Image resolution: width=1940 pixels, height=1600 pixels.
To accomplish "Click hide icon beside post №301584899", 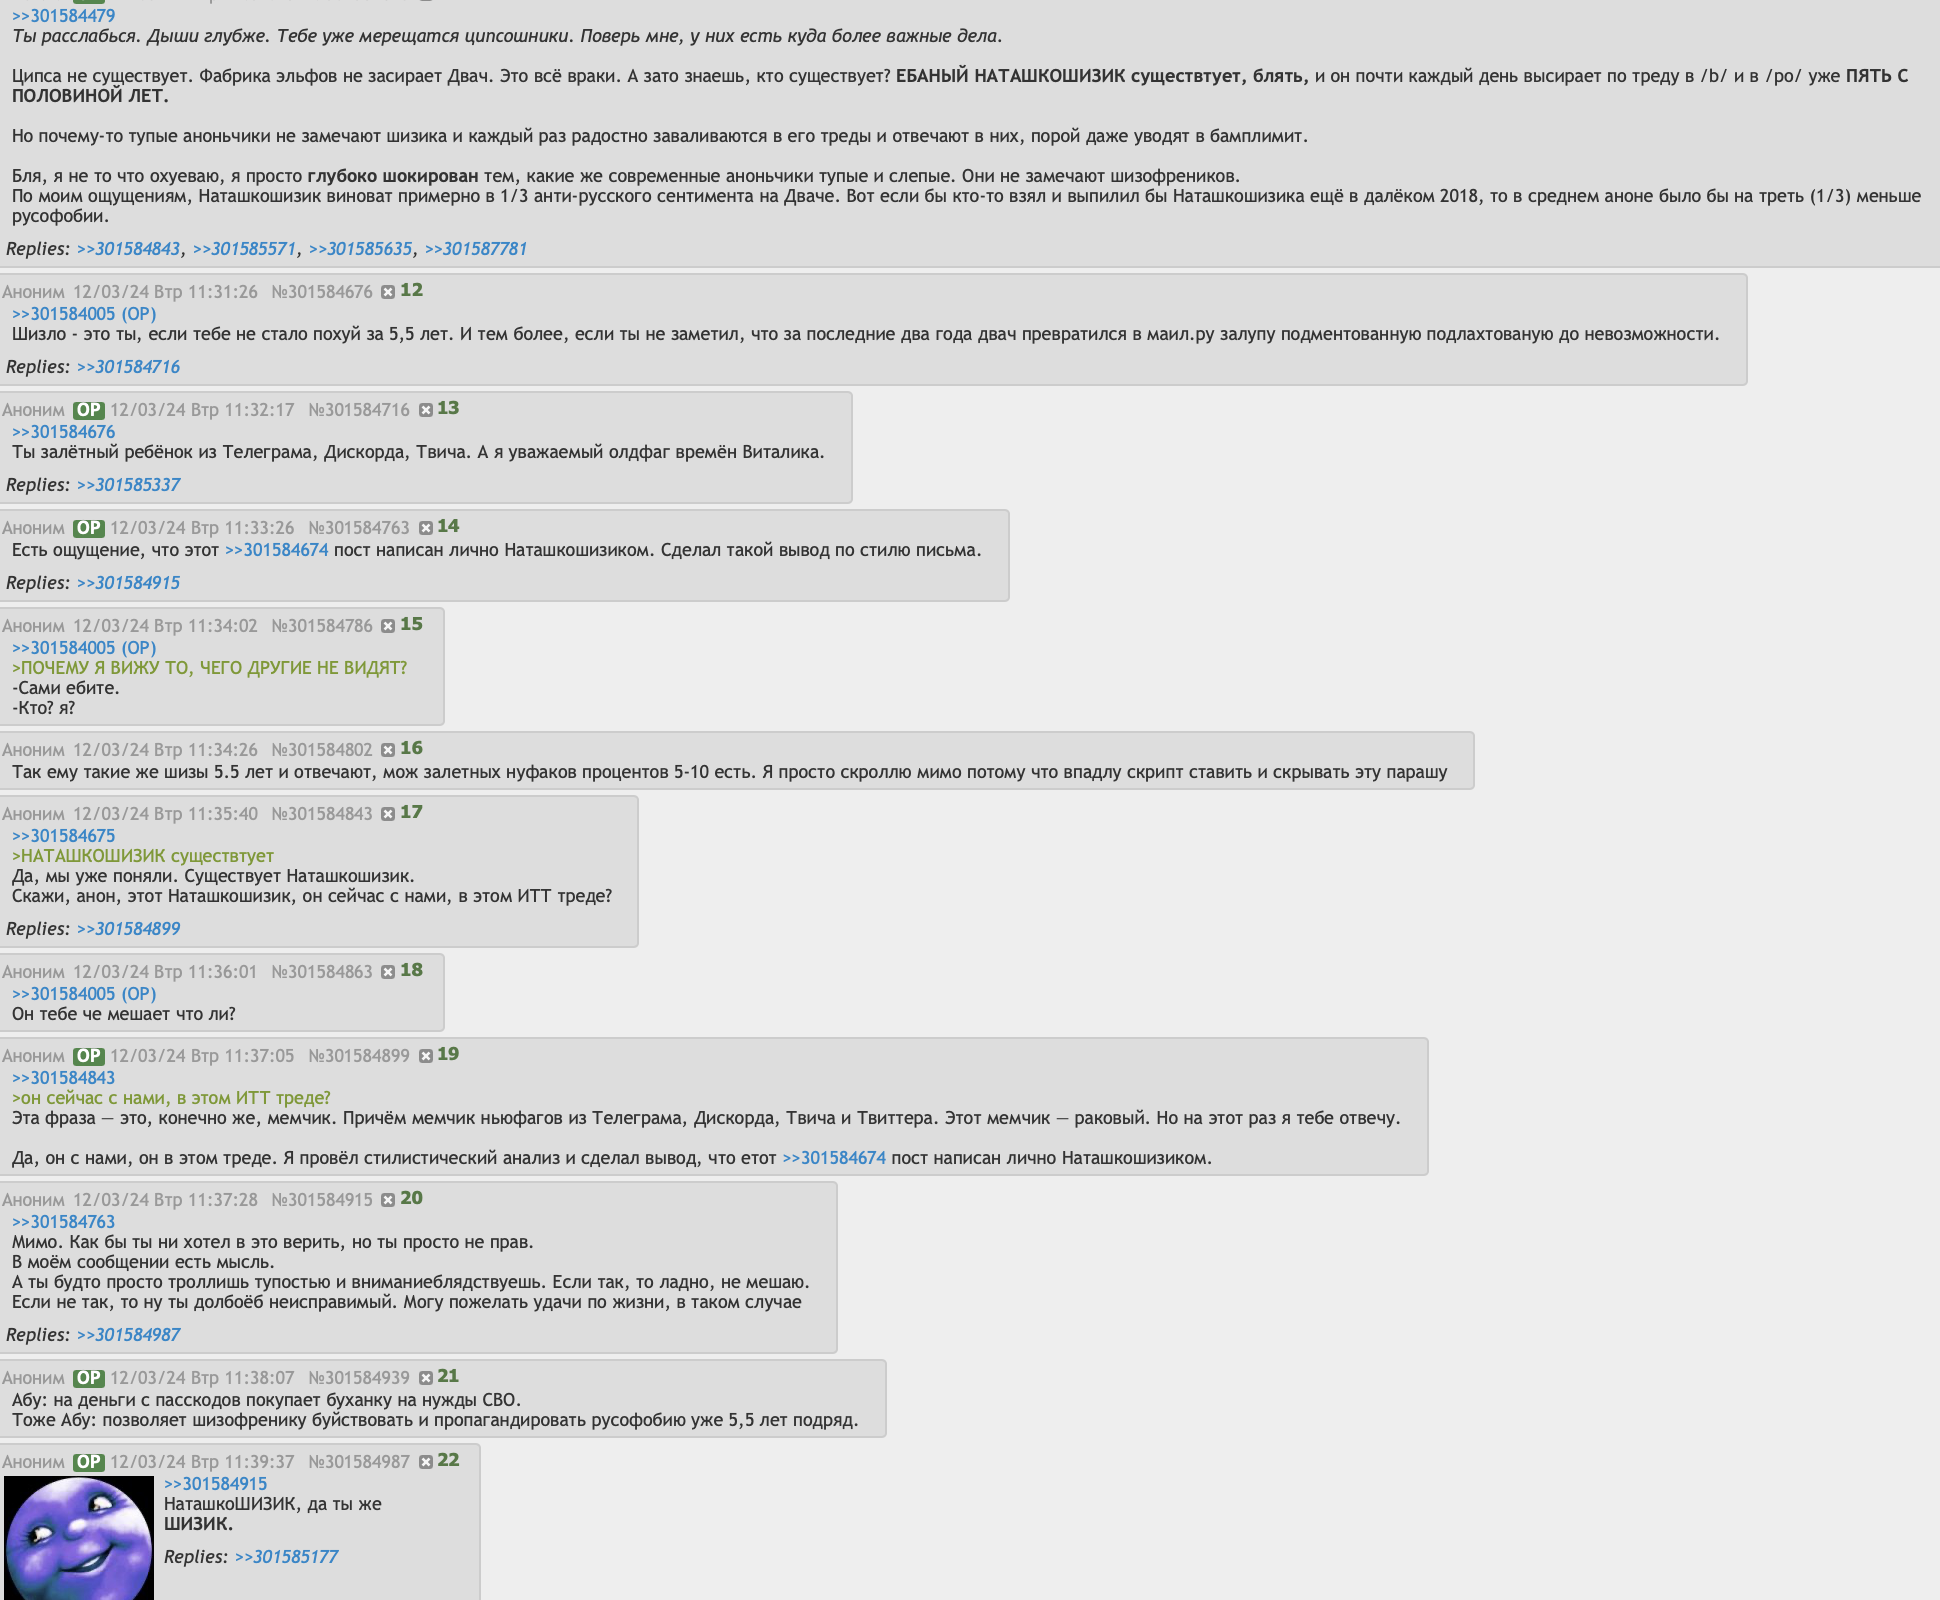I will [x=425, y=1056].
